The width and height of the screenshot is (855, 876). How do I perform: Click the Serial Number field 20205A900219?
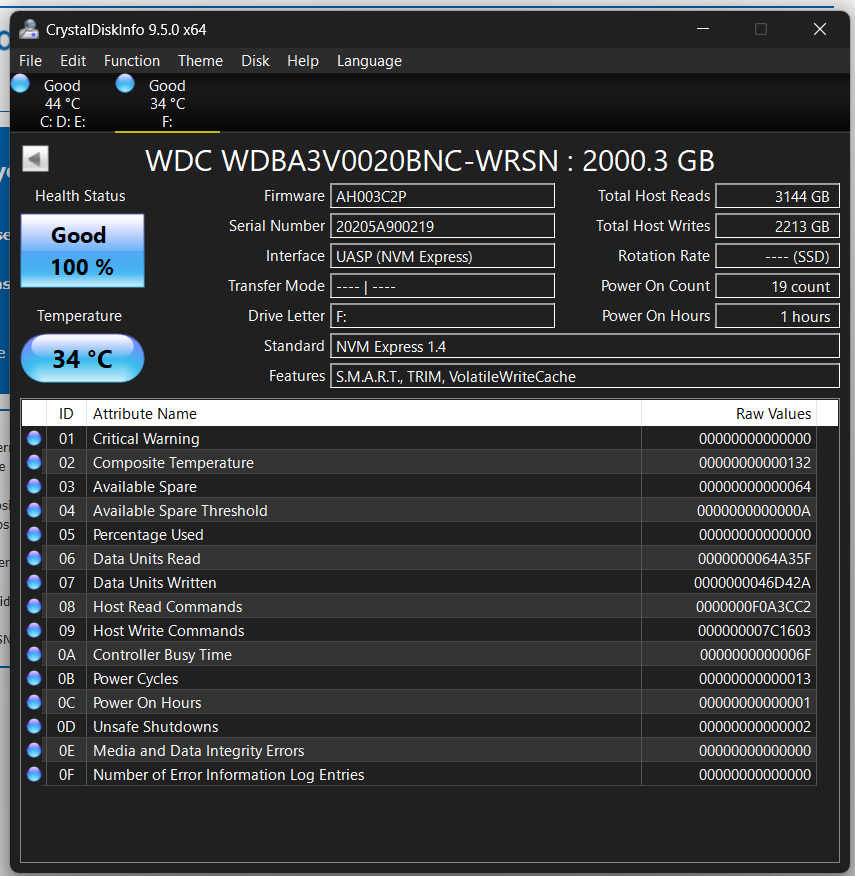[442, 226]
